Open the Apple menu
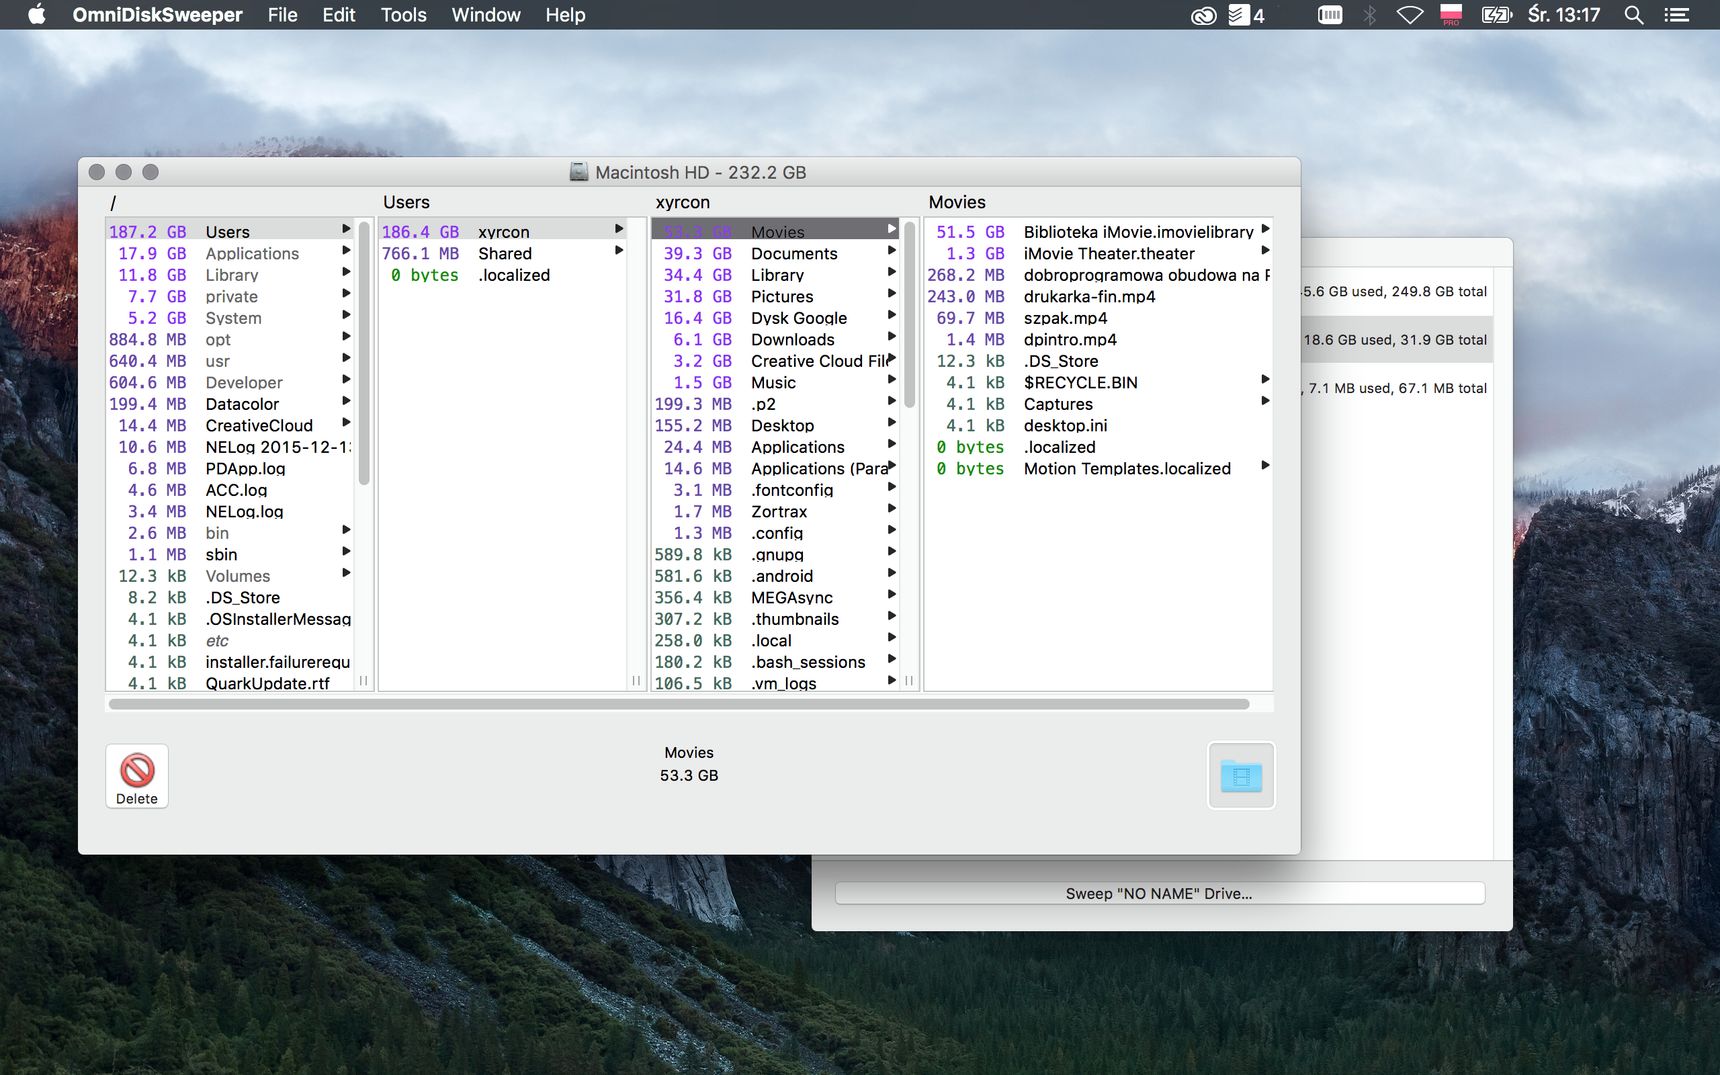Image resolution: width=1720 pixels, height=1075 pixels. pyautogui.click(x=36, y=14)
